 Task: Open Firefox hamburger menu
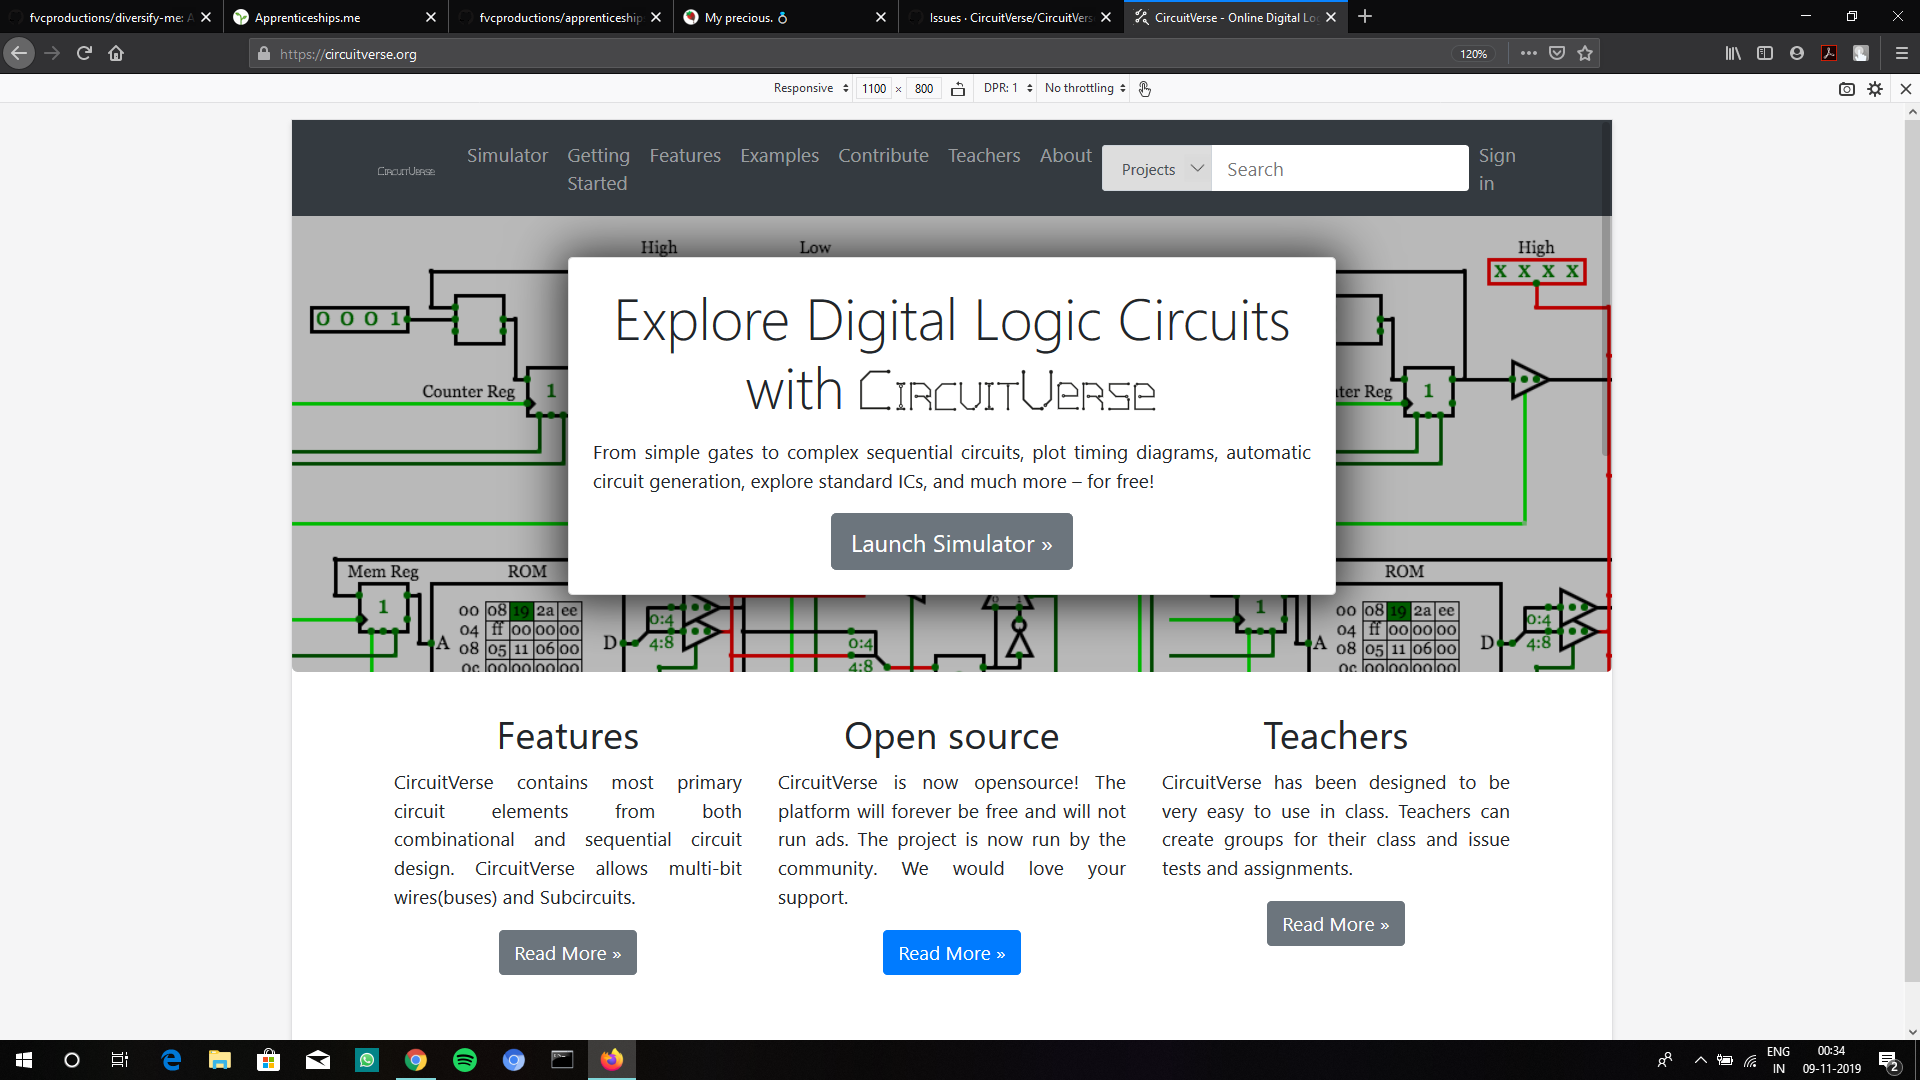point(1902,53)
